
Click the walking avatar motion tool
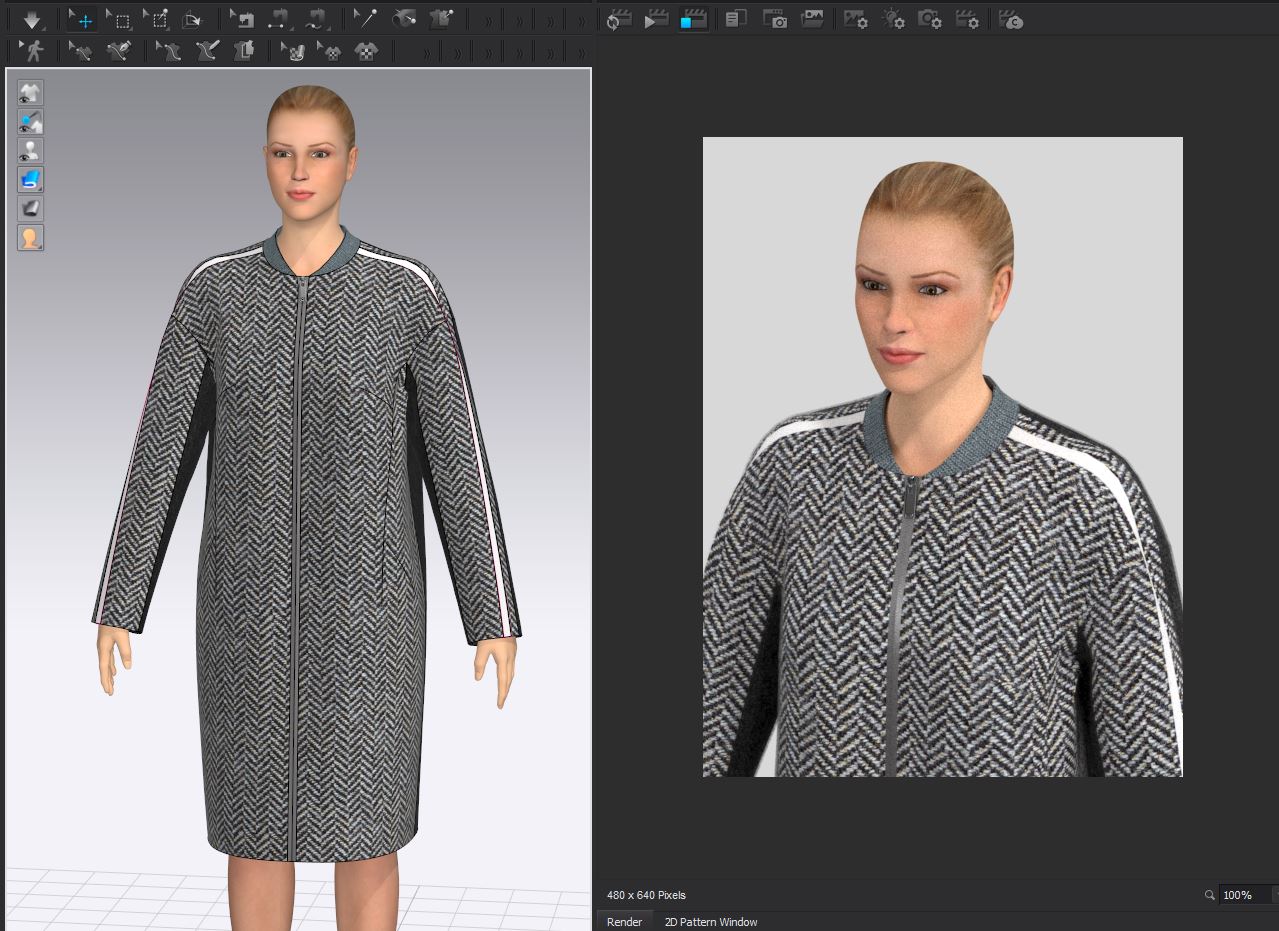coord(33,51)
